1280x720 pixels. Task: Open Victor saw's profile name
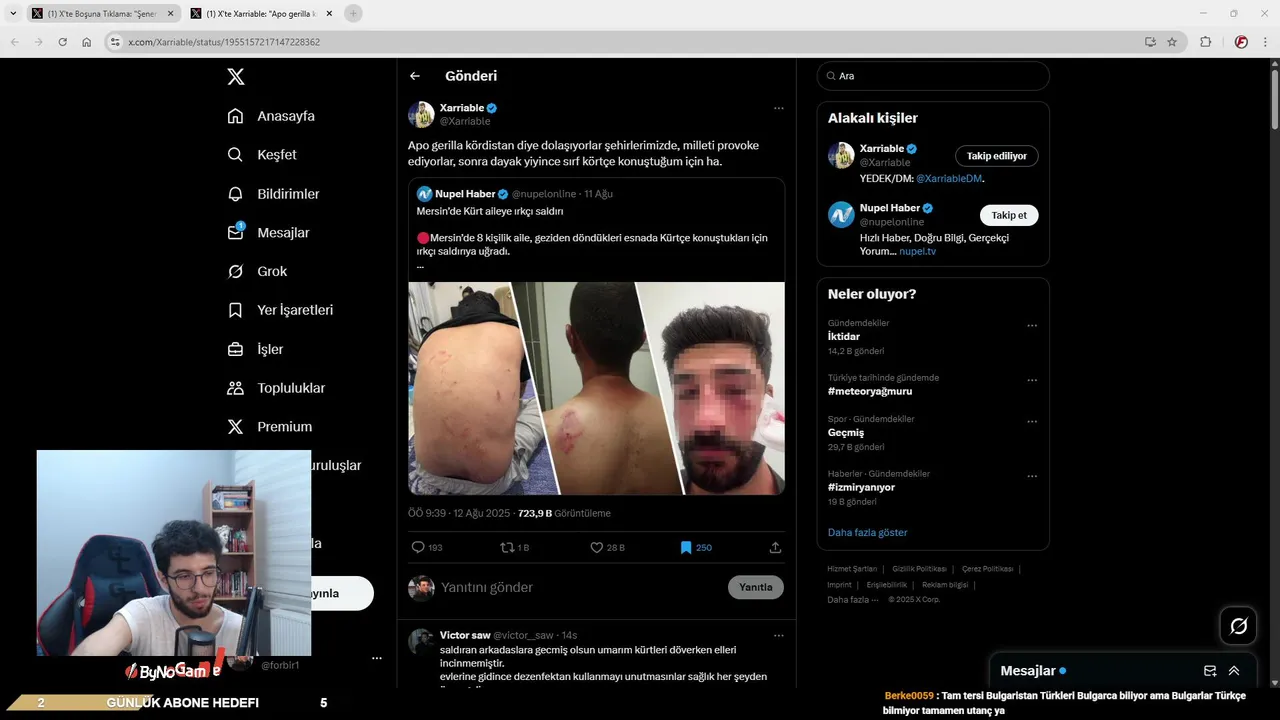465,635
